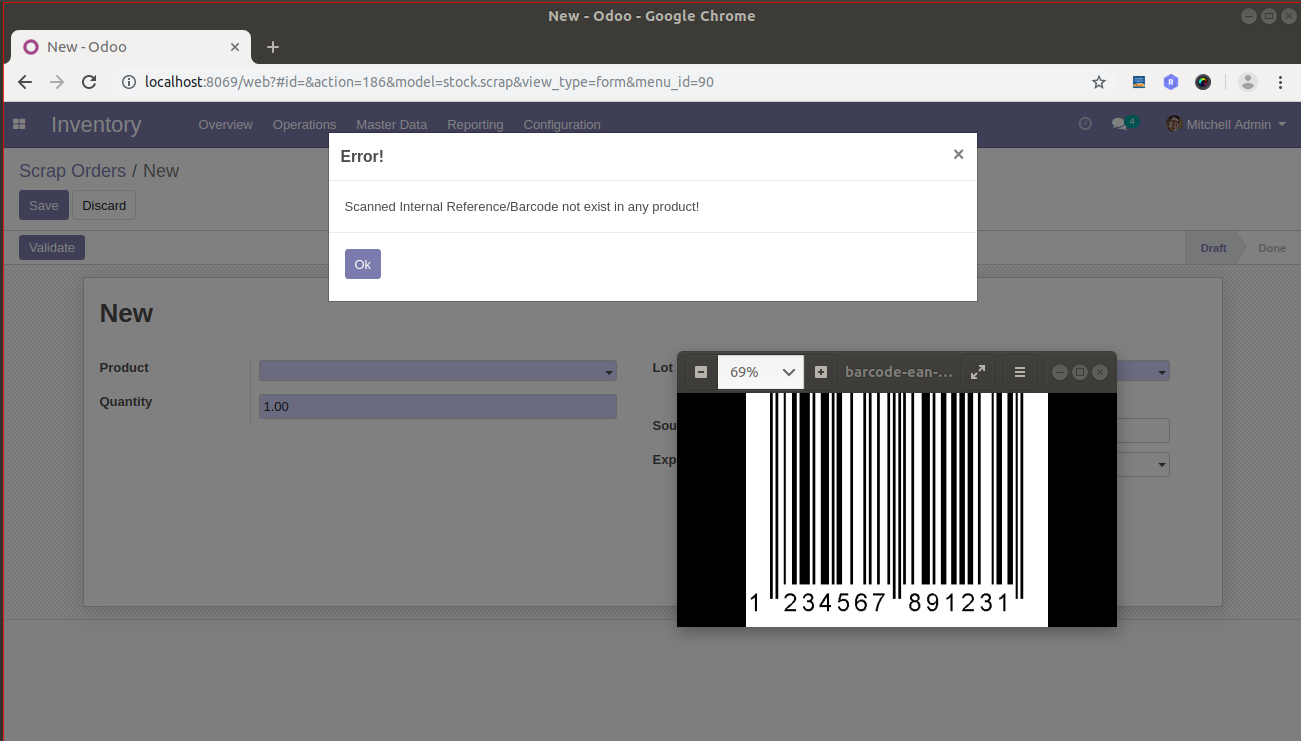Expand the Lot dropdown arrow

1162,373
